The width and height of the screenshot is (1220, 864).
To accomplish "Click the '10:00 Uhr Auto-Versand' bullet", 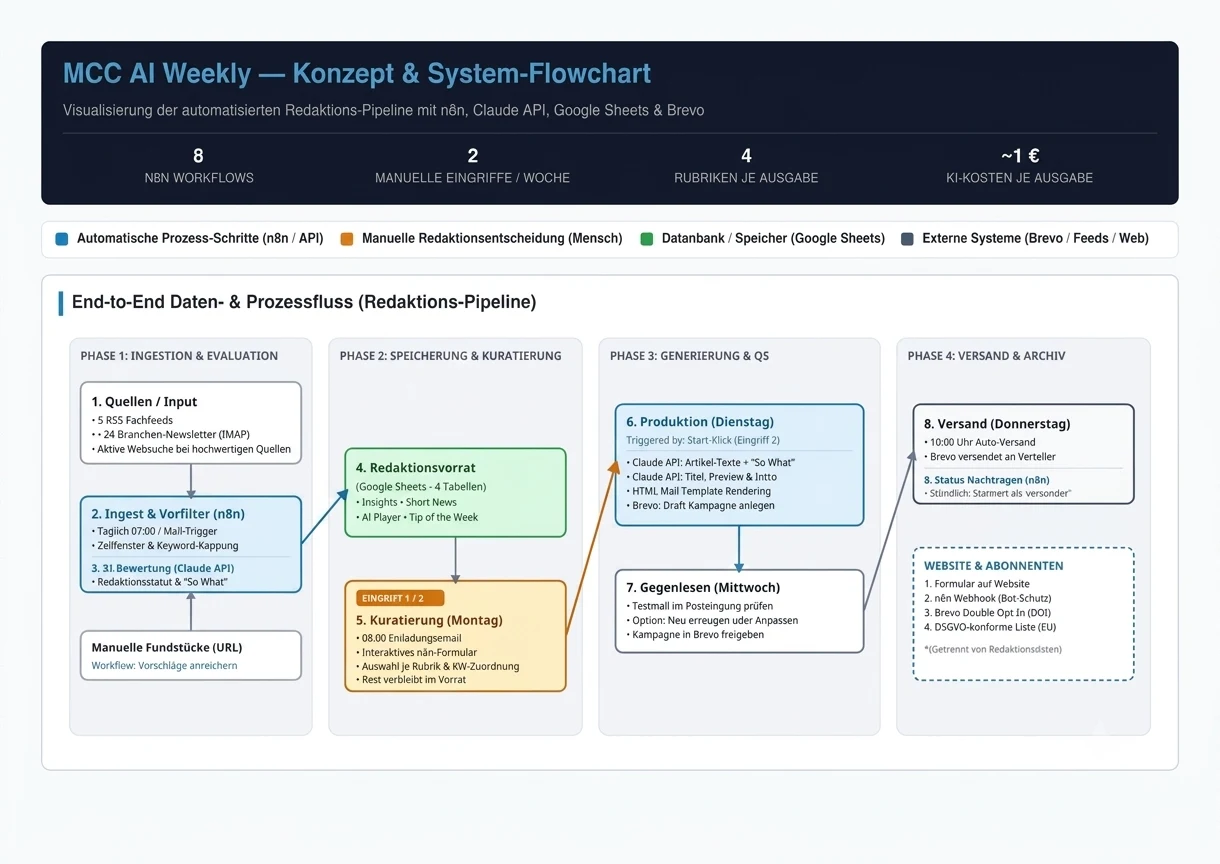I will (980, 442).
